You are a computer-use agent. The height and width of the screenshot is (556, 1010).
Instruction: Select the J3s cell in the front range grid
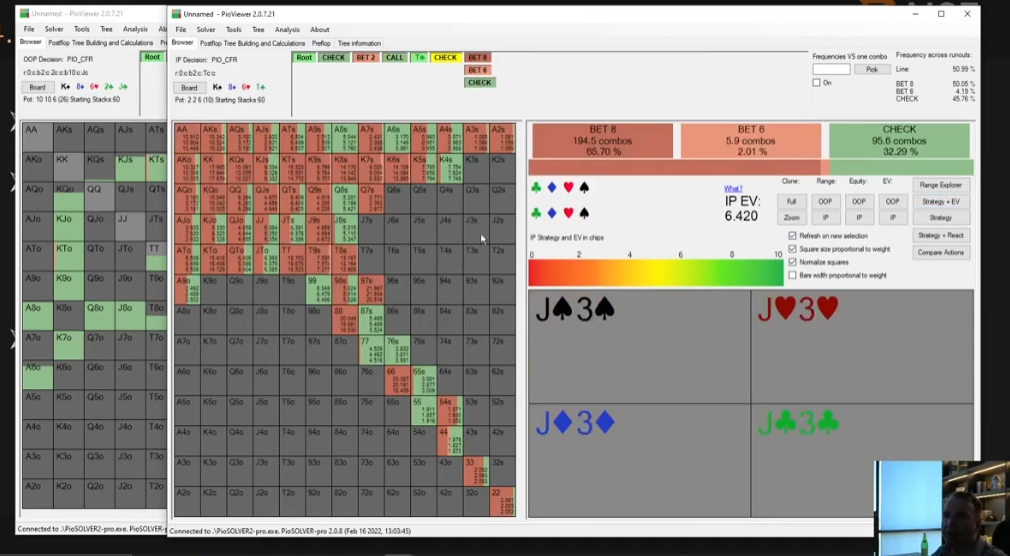[475, 229]
